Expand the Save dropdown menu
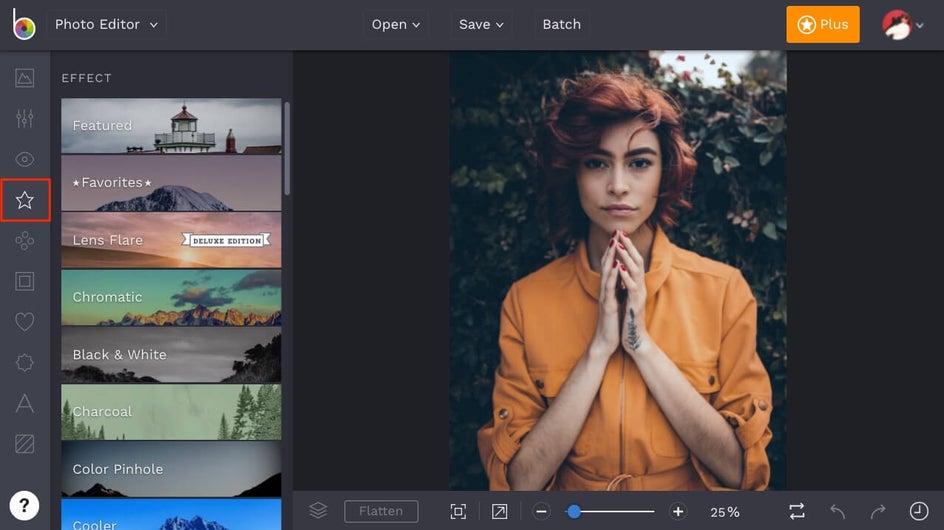944x530 pixels. pos(481,24)
